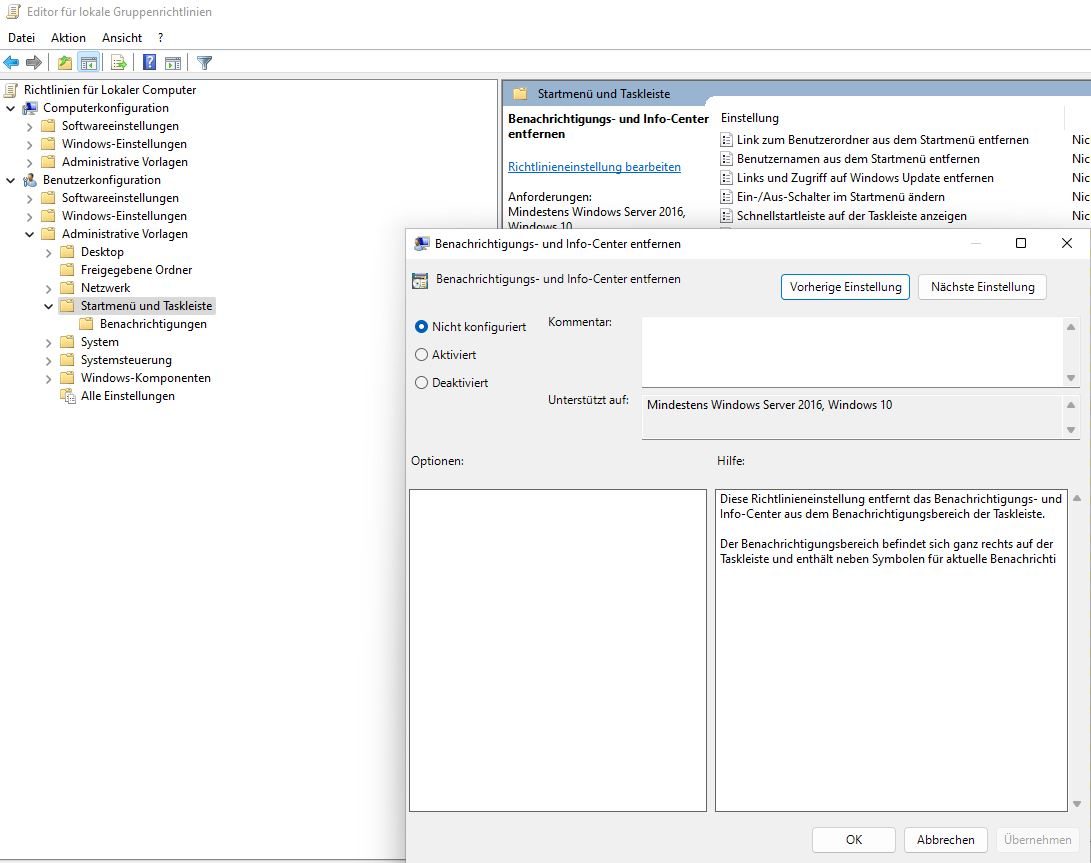
Task: Close the policy setting dialog
Action: 1067,243
